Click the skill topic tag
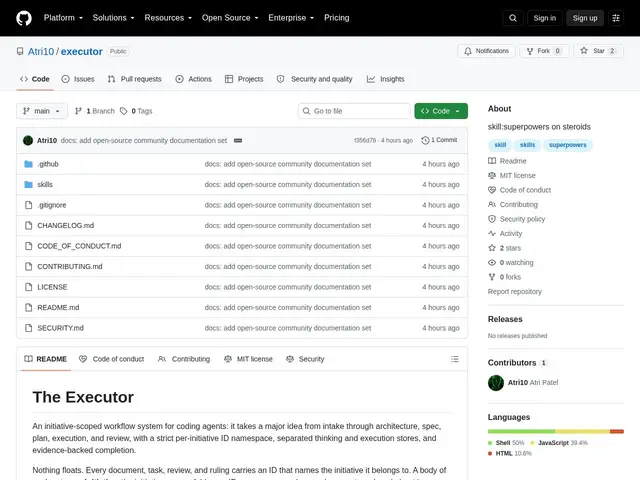This screenshot has height=480, width=640. 500,145
